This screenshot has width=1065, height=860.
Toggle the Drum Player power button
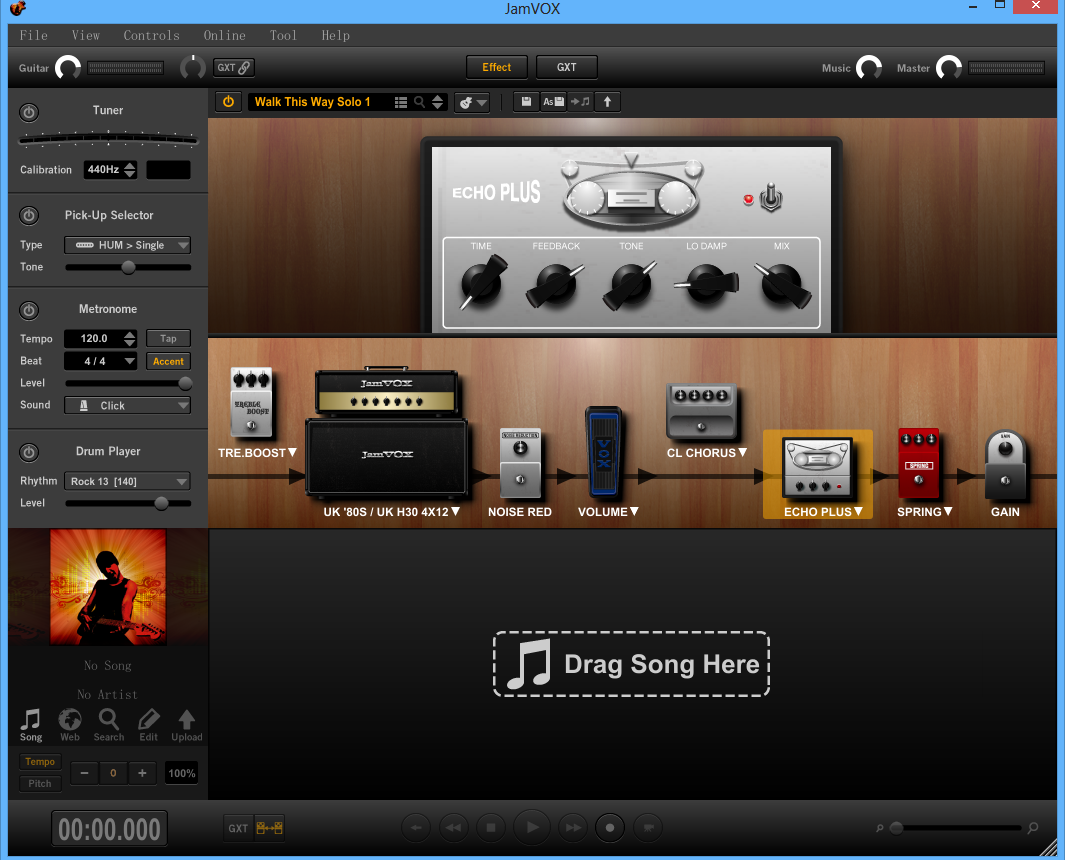[x=29, y=452]
